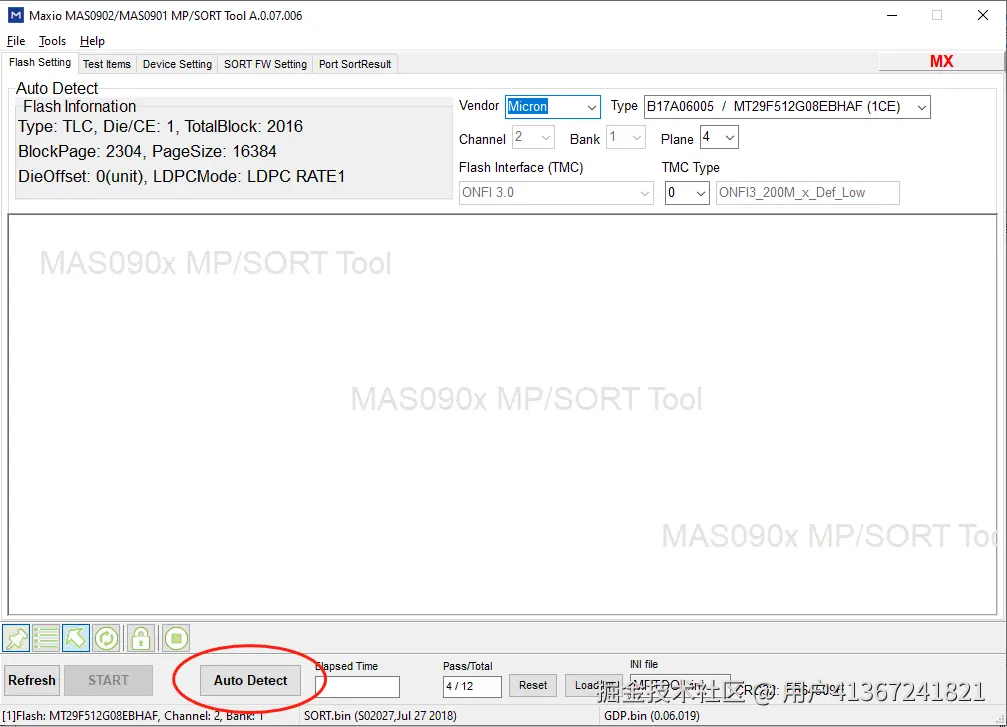Image resolution: width=1007 pixels, height=727 pixels.
Task: Click the status bar flash info MT29F512G08EBHAF
Action: click(133, 715)
